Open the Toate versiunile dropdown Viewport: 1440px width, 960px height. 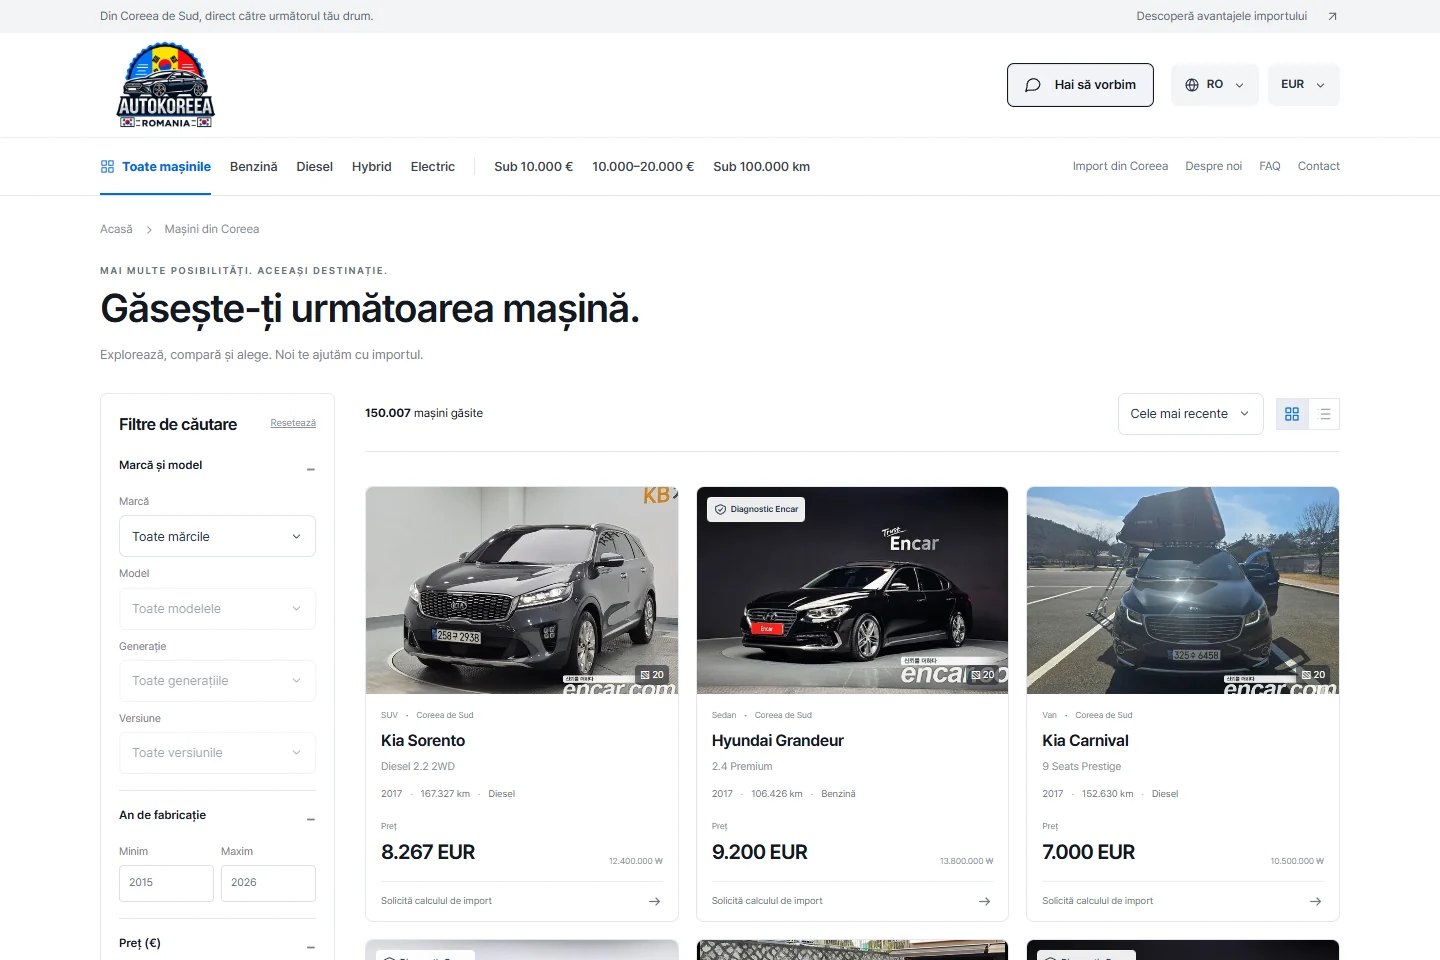point(217,753)
